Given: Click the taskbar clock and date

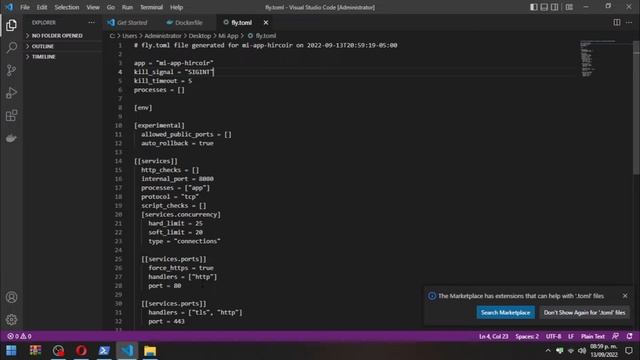Looking at the screenshot, I should coord(604,351).
